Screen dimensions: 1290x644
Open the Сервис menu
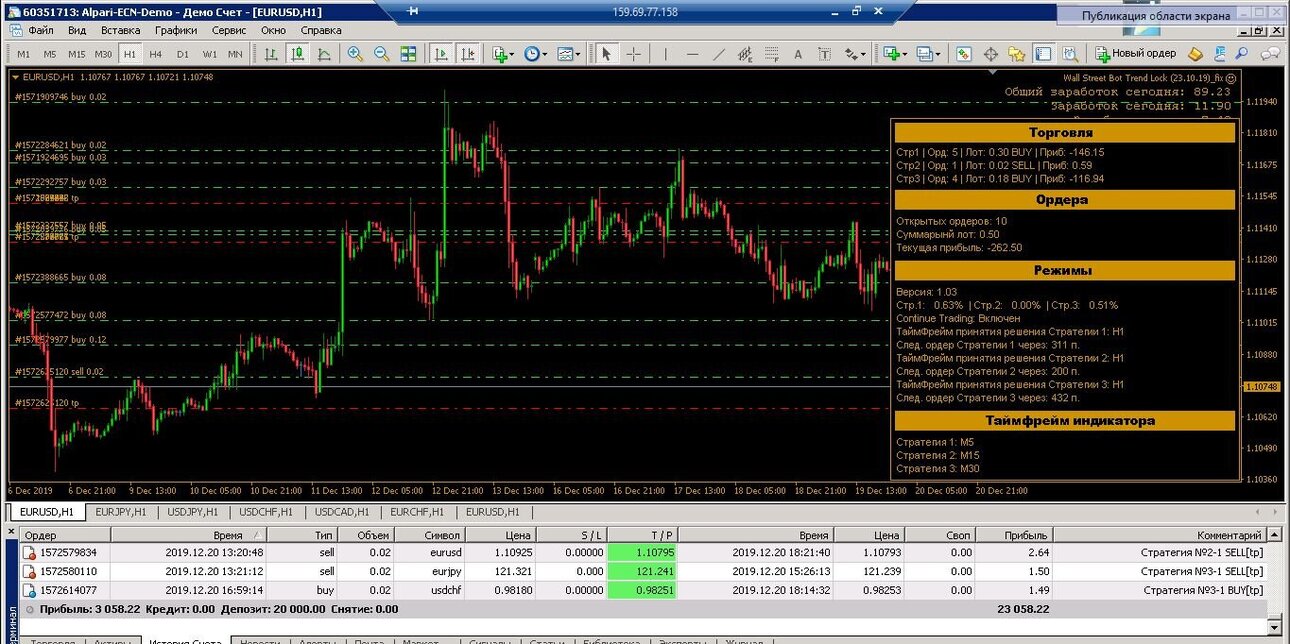click(229, 30)
